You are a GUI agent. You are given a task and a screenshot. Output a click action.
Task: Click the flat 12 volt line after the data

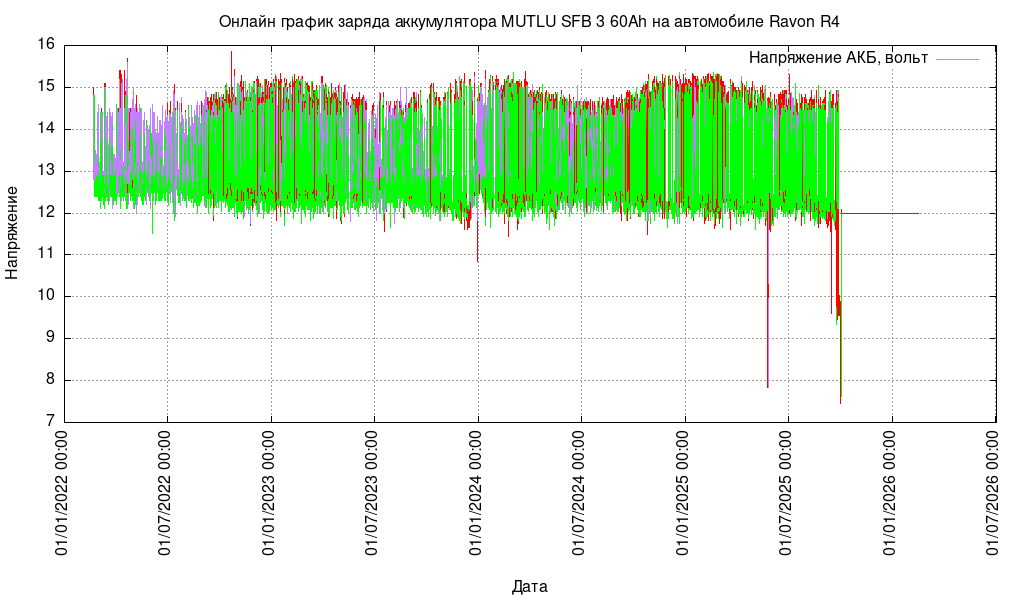click(880, 213)
